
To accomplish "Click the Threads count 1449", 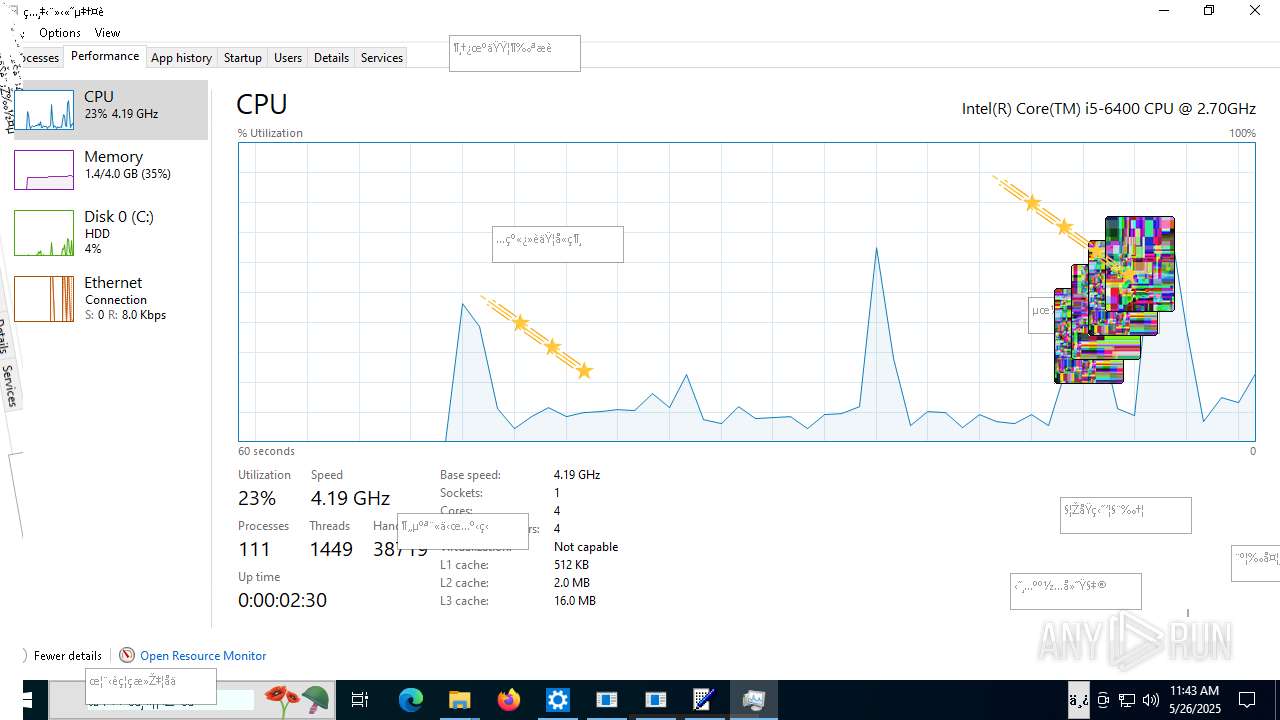I will coord(331,549).
